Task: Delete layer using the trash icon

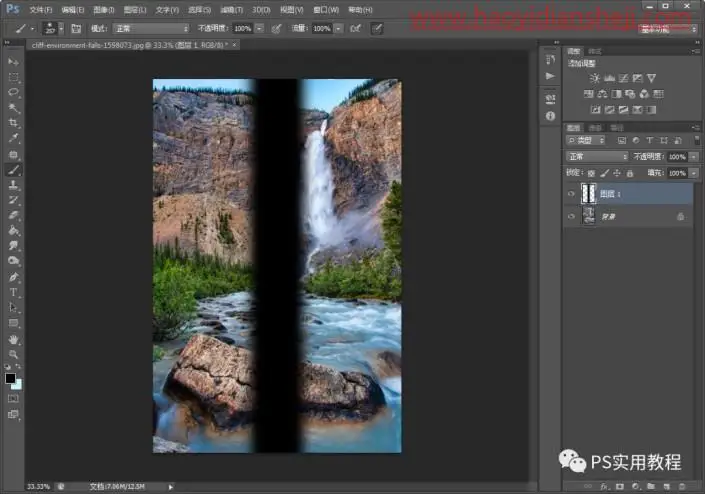Action: 682,486
